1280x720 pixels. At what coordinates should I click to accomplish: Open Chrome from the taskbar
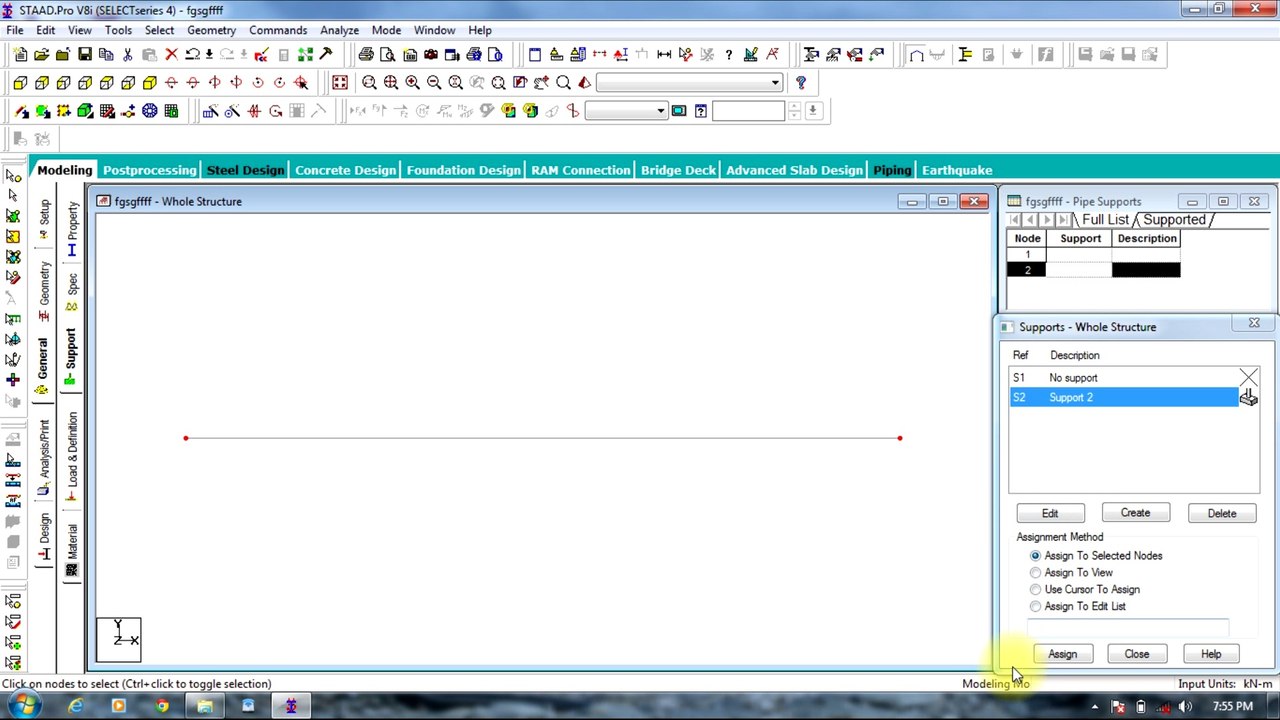click(x=162, y=707)
